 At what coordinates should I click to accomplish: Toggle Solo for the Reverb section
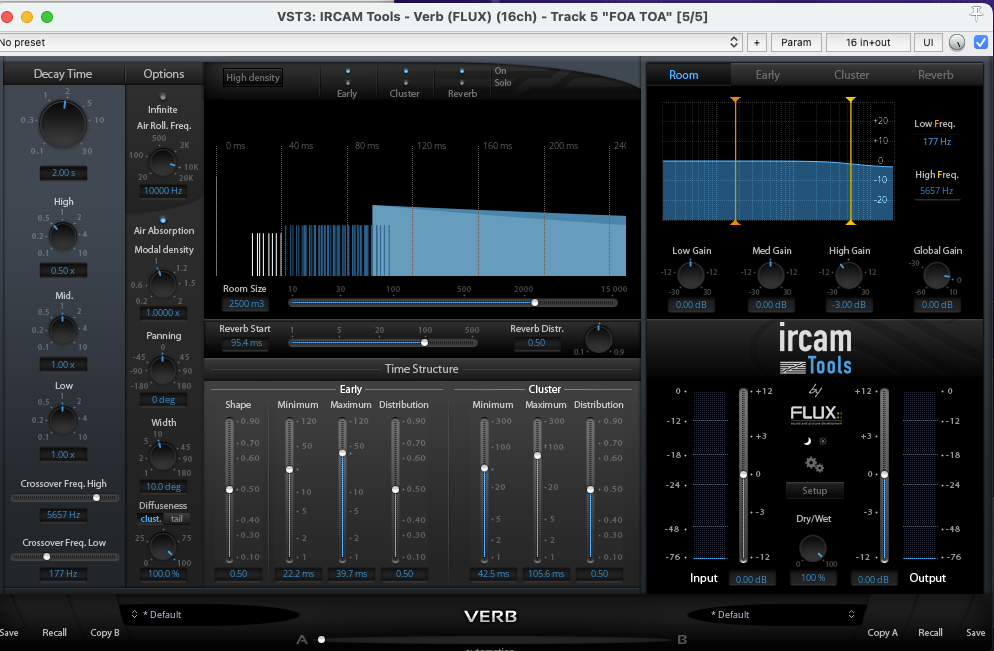pyautogui.click(x=462, y=83)
